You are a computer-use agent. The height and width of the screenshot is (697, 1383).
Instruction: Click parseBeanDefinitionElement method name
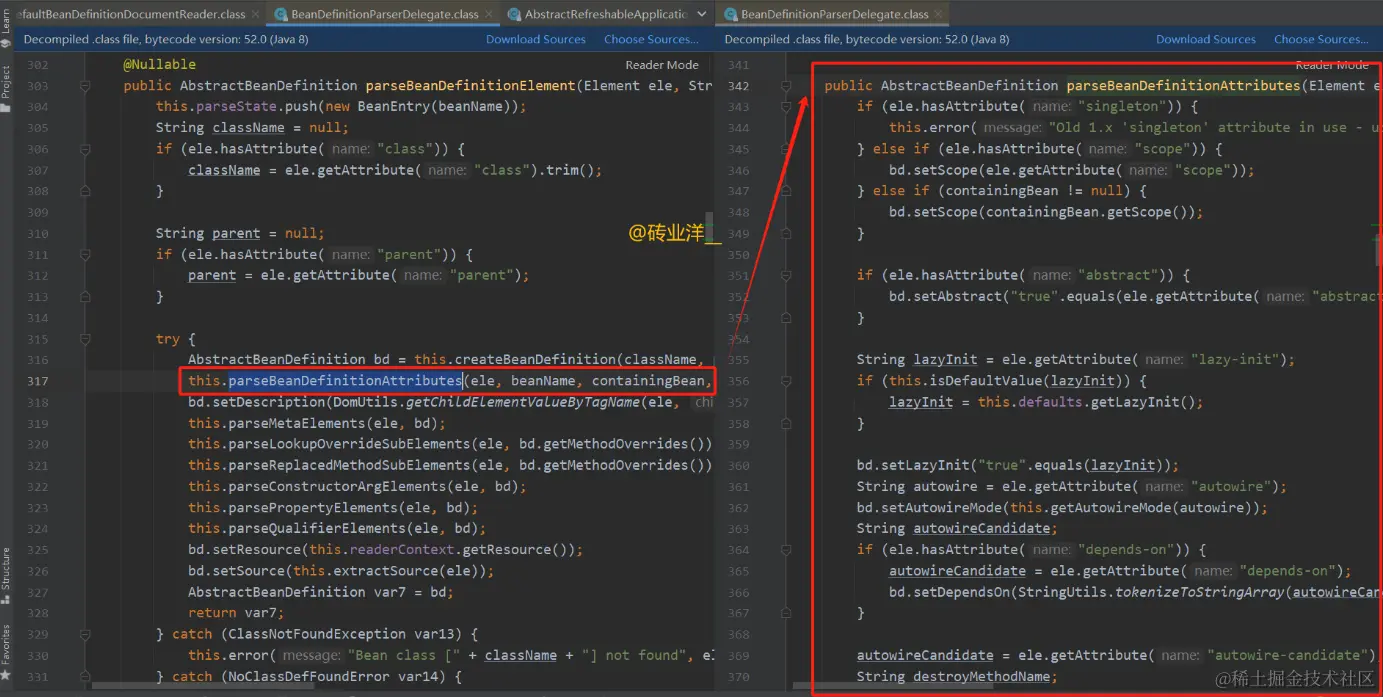[470, 86]
